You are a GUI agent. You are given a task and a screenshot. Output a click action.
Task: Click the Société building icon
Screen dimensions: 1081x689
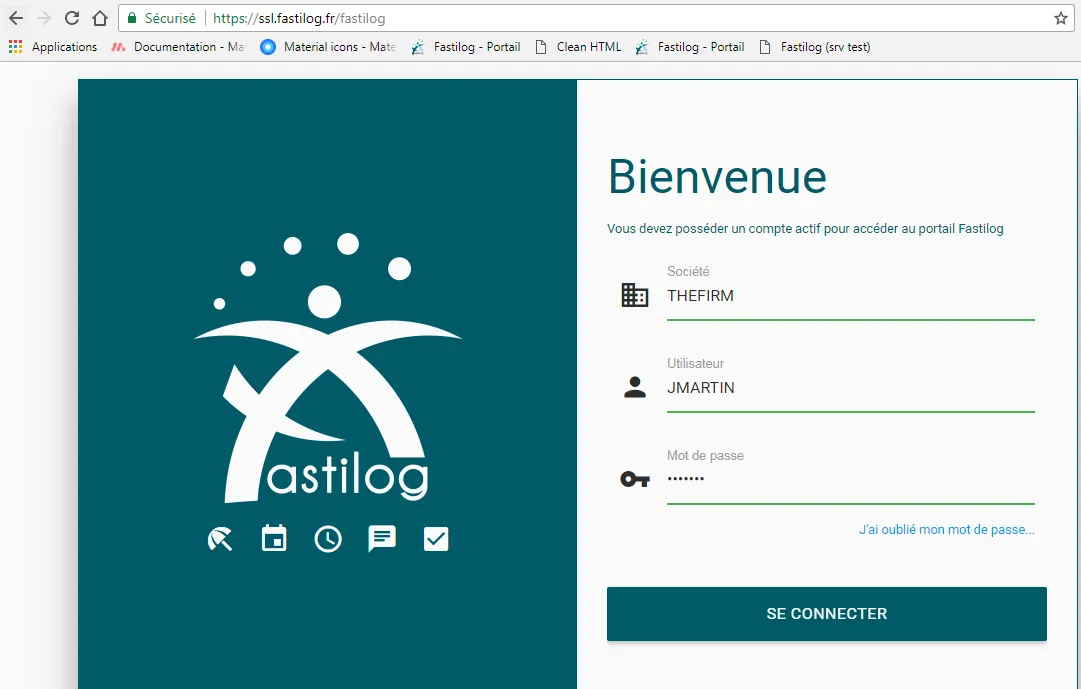tap(634, 295)
